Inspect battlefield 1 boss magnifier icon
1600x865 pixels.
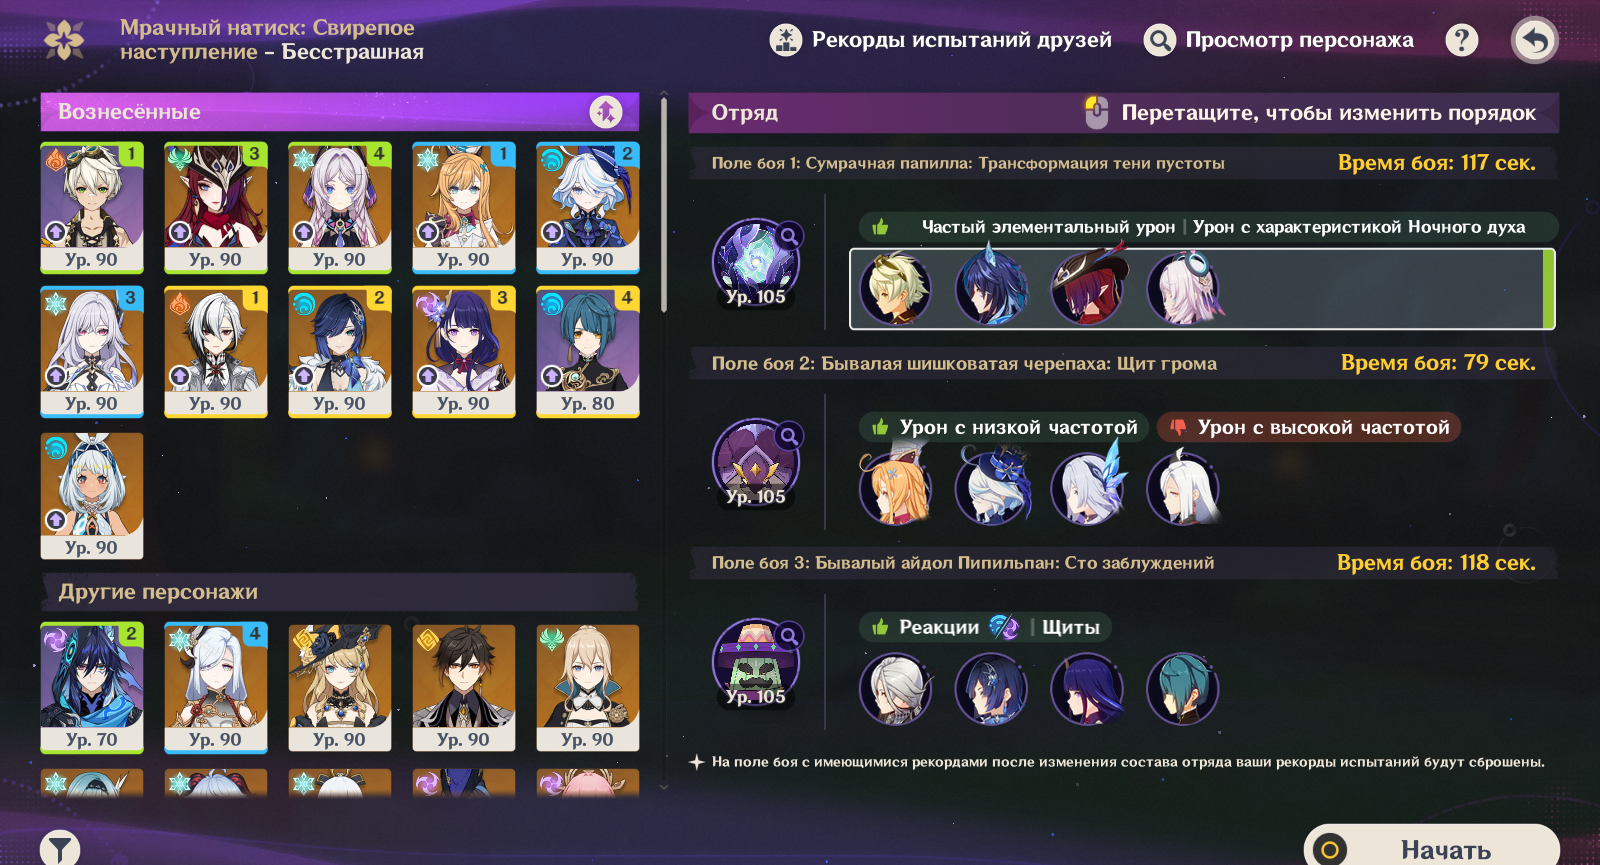click(789, 236)
